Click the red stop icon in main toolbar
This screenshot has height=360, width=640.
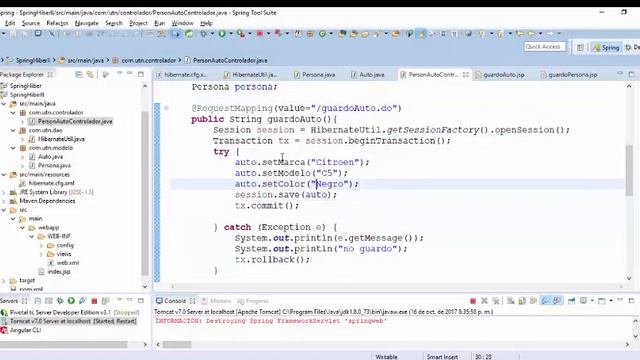coord(260,34)
